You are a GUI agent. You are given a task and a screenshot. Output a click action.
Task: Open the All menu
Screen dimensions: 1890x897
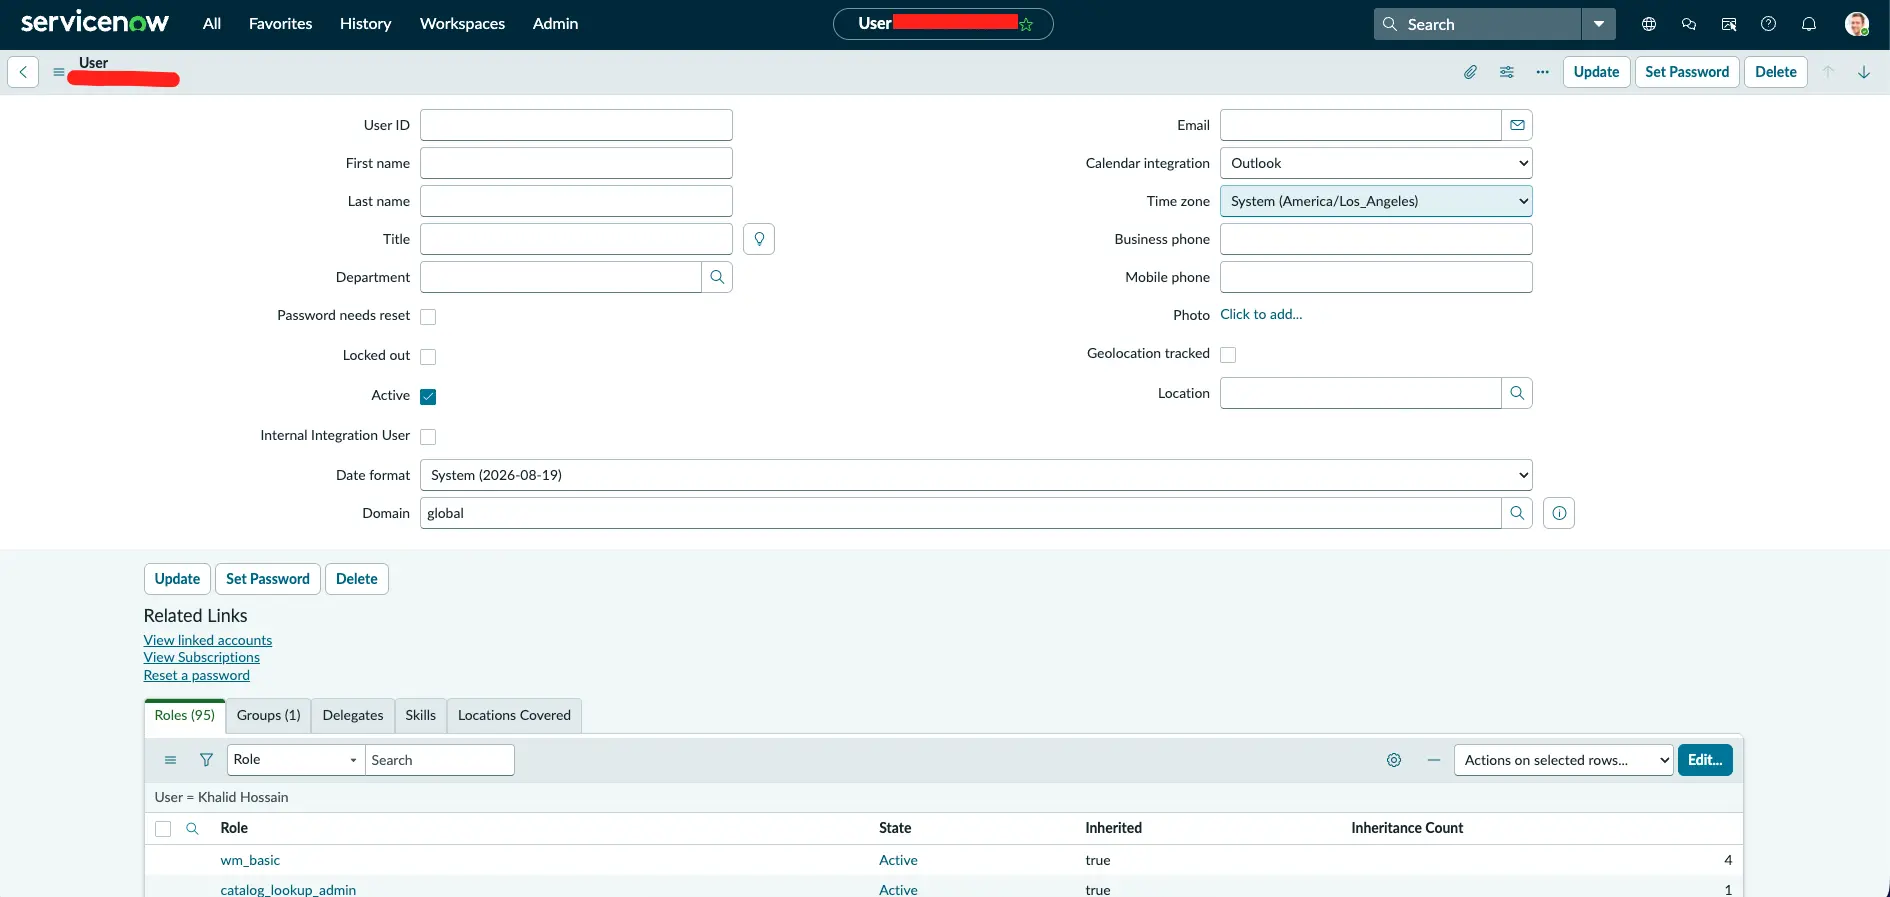pyautogui.click(x=212, y=24)
